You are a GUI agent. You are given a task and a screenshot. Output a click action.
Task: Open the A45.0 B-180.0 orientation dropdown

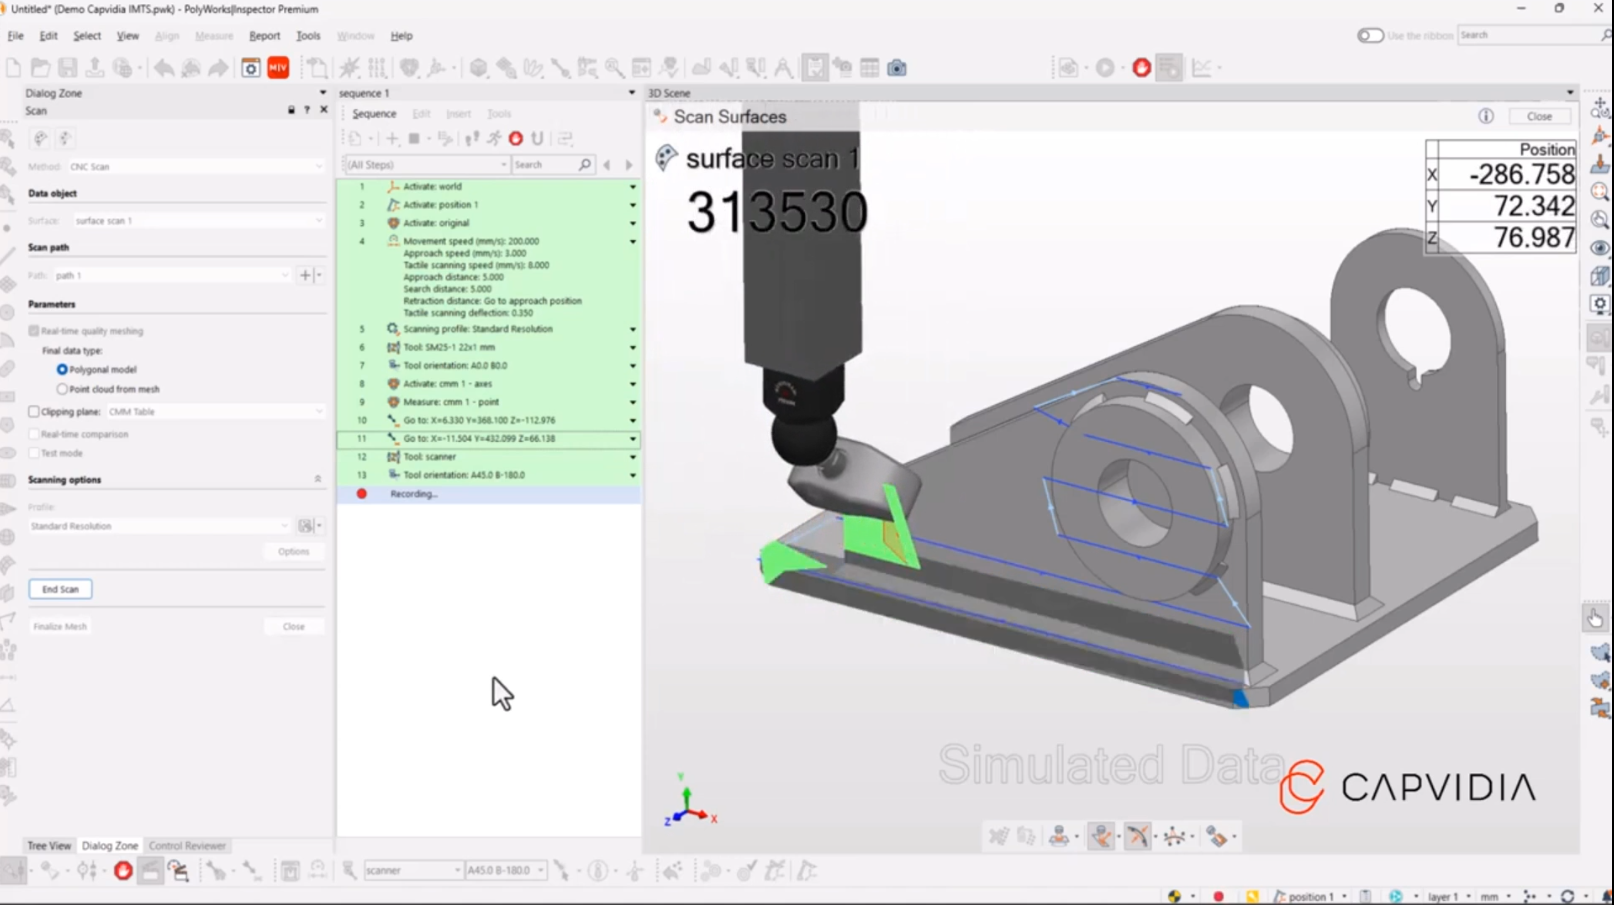(505, 871)
